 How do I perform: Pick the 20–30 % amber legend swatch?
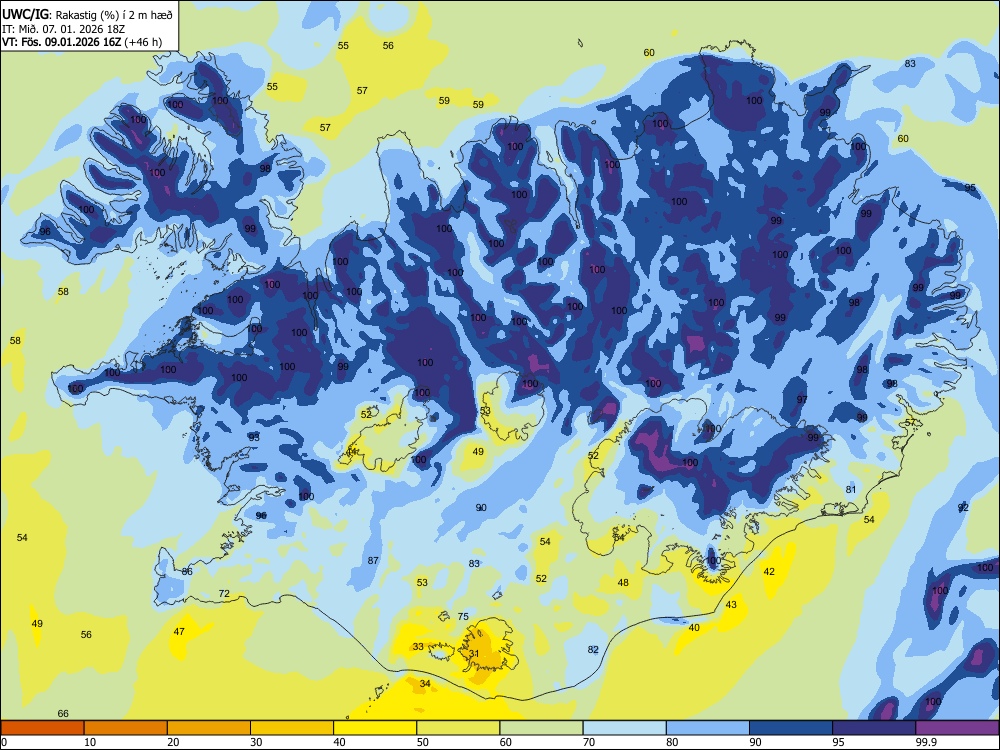[x=209, y=728]
